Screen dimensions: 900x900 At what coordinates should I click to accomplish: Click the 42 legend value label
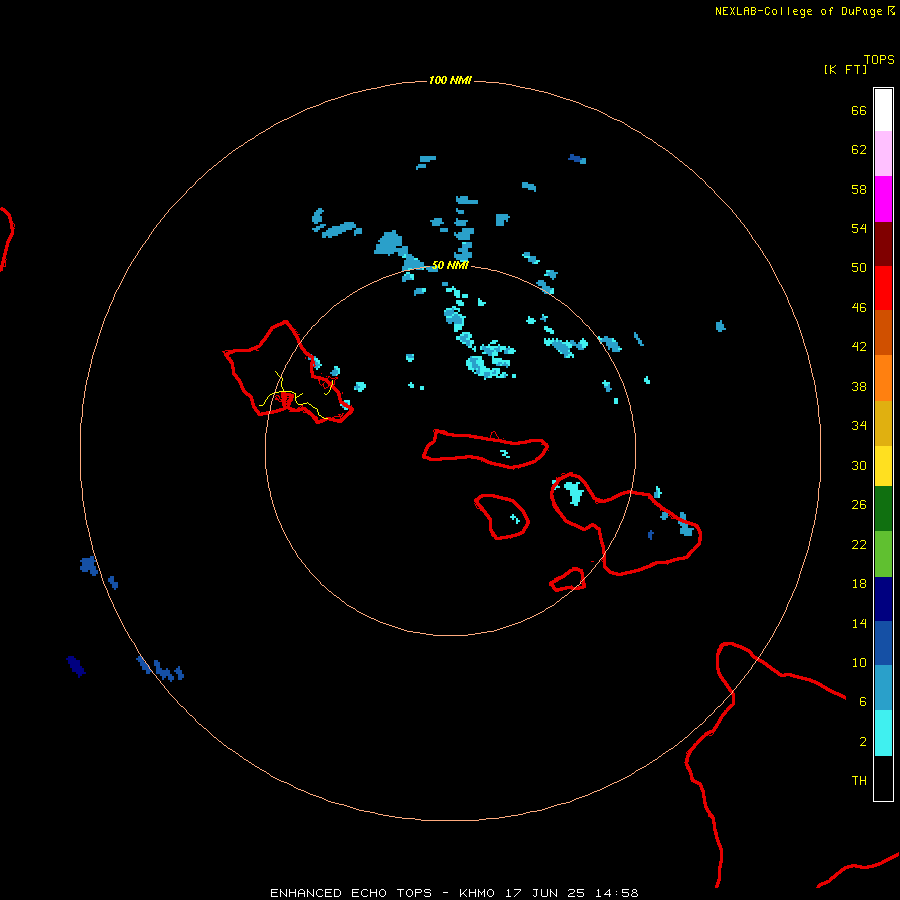coord(859,347)
